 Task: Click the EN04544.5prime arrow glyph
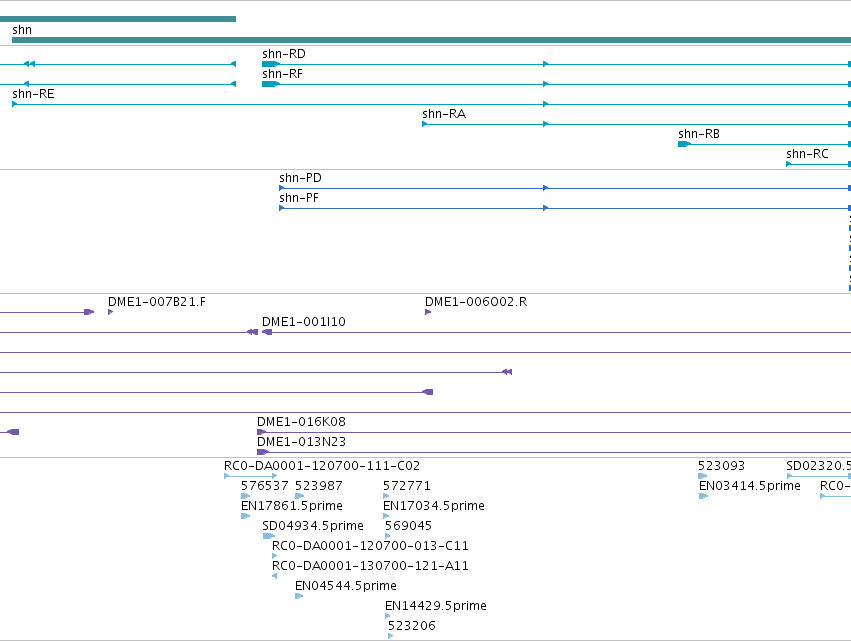[x=299, y=596]
